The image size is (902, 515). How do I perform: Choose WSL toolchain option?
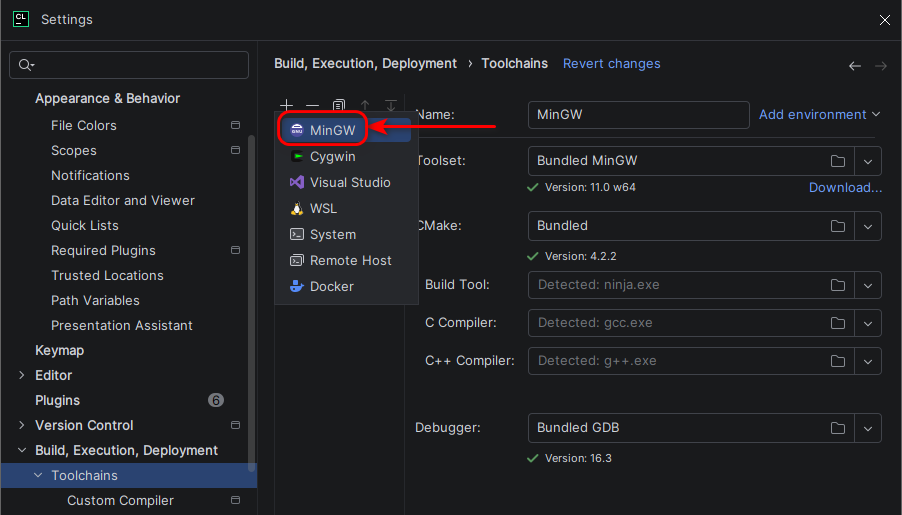[x=346, y=208]
